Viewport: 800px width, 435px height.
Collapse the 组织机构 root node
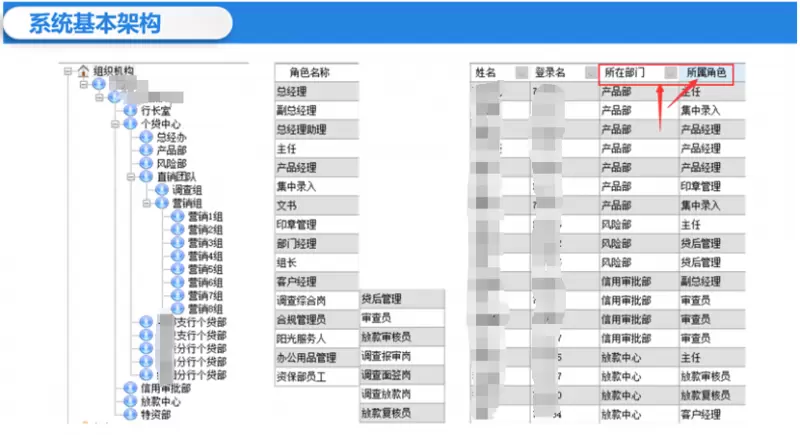pyautogui.click(x=67, y=72)
